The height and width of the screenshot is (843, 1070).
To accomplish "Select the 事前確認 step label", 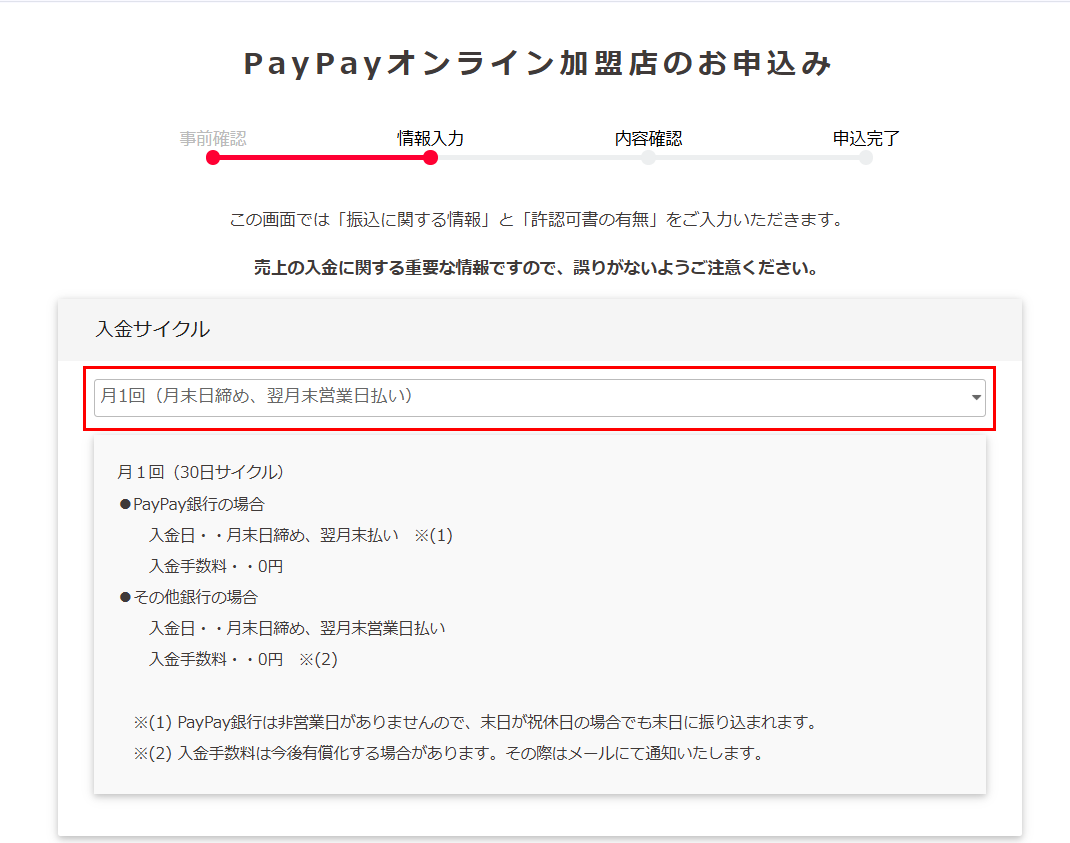I will point(213,139).
